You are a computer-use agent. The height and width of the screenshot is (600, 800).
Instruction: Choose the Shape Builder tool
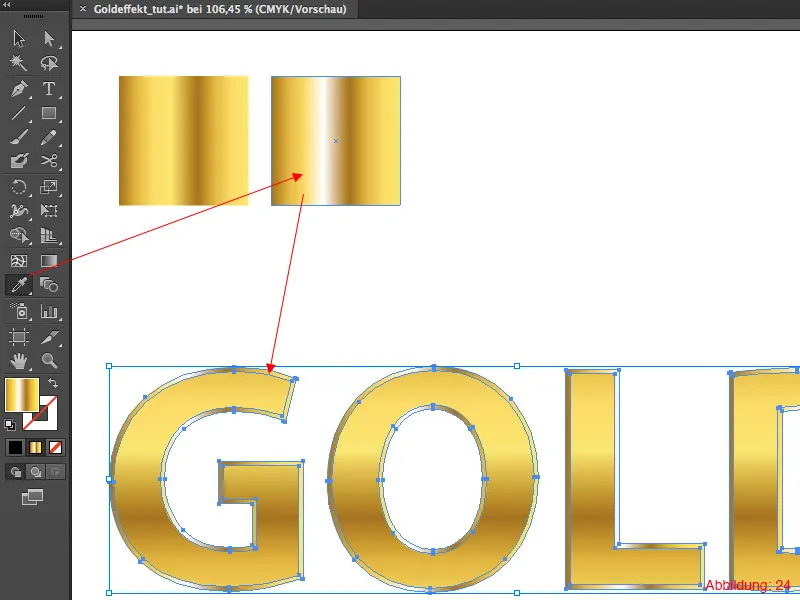pyautogui.click(x=19, y=235)
